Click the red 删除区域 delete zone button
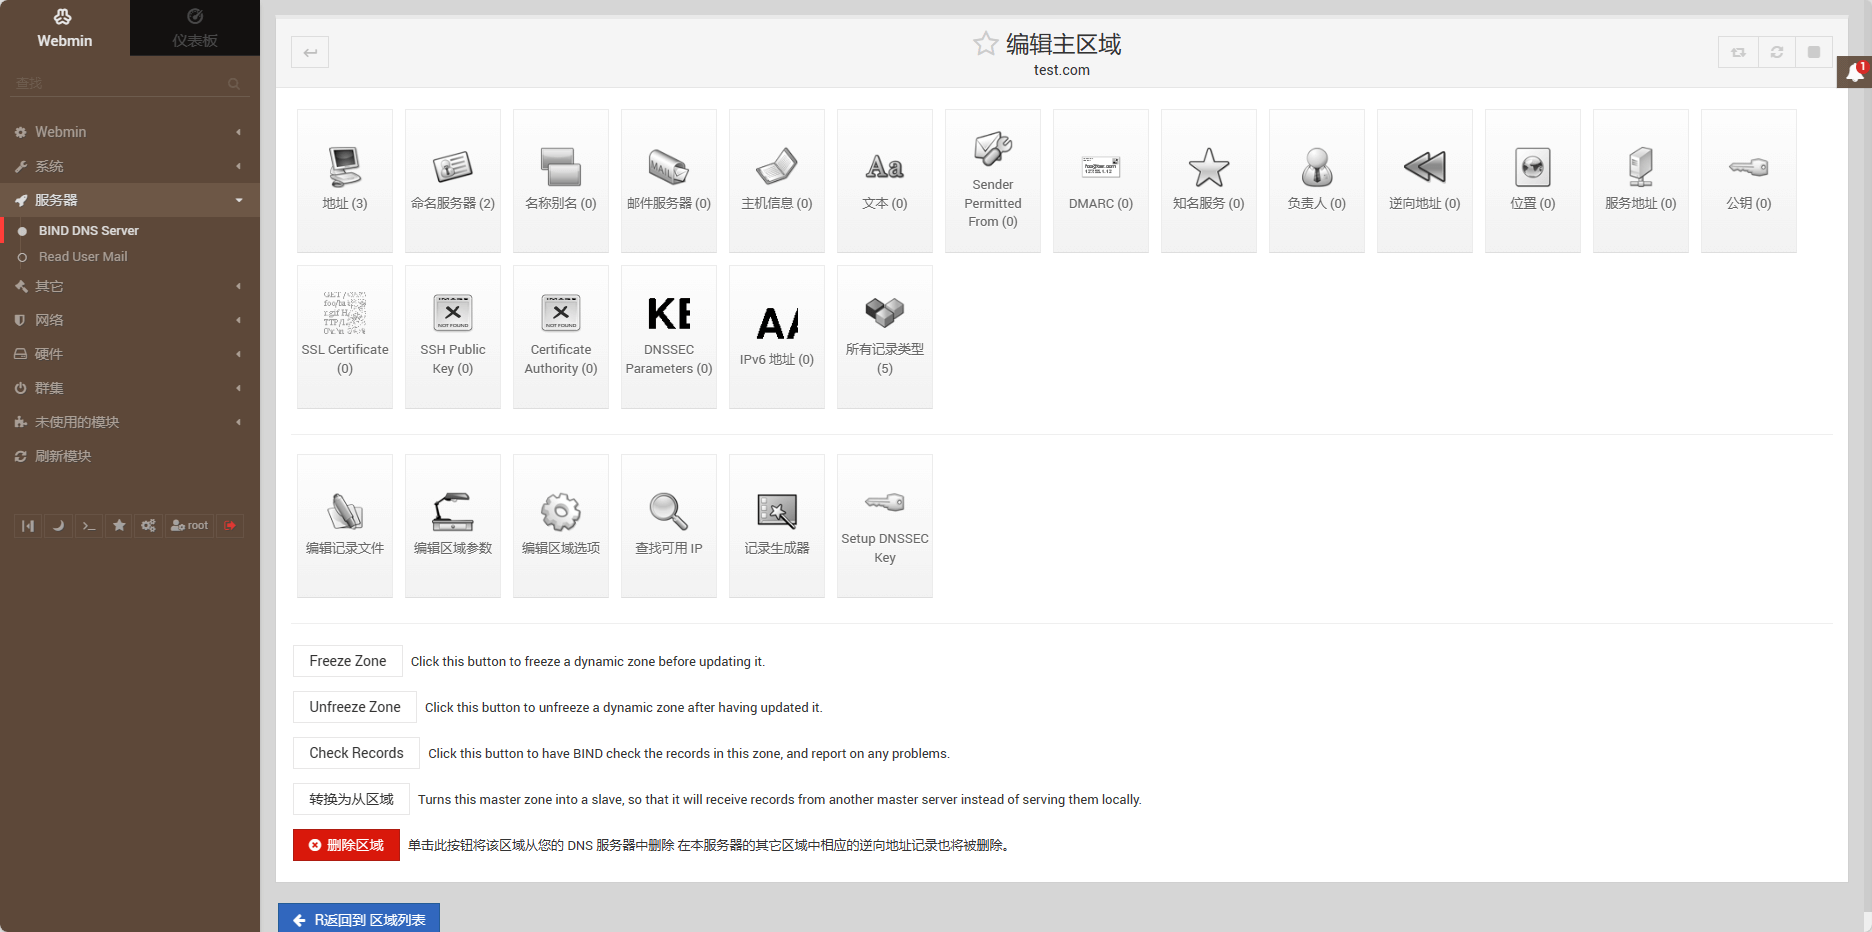 (x=346, y=845)
